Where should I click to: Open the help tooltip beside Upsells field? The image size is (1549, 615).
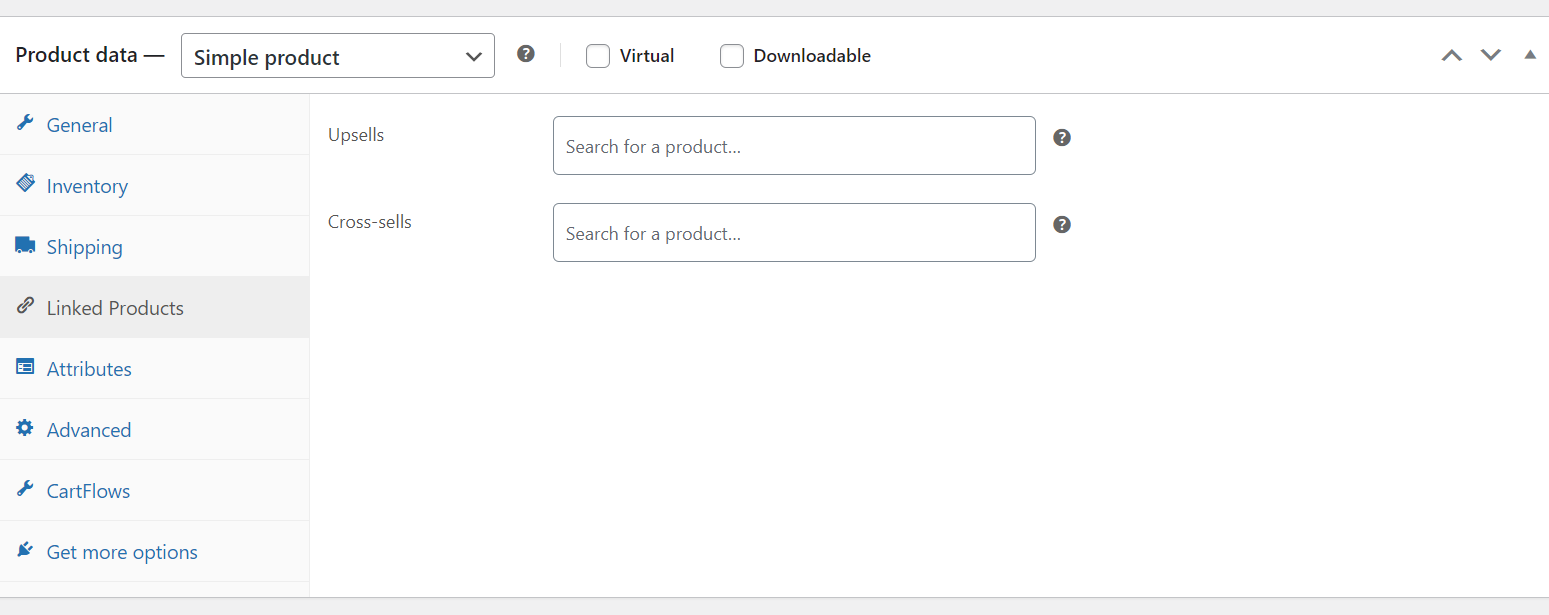pyautogui.click(x=1061, y=137)
